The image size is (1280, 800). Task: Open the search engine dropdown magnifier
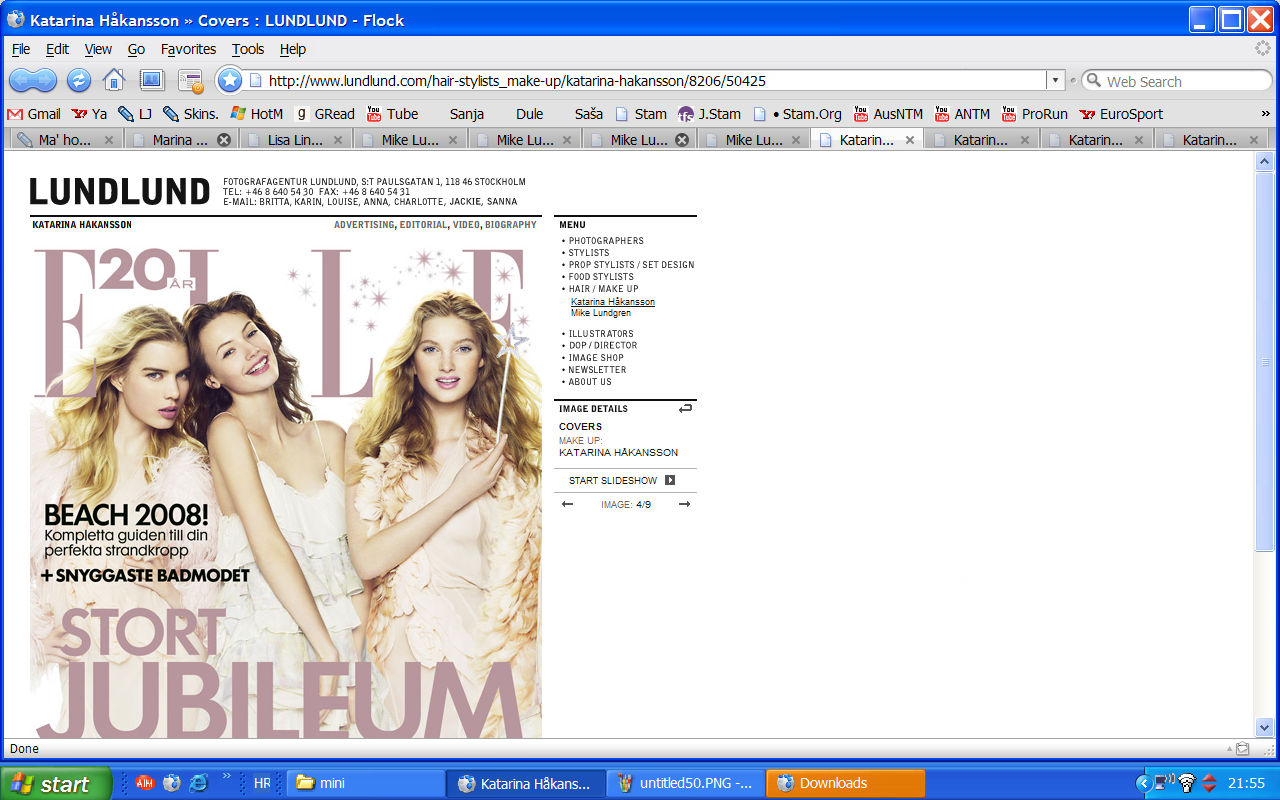coord(1093,81)
